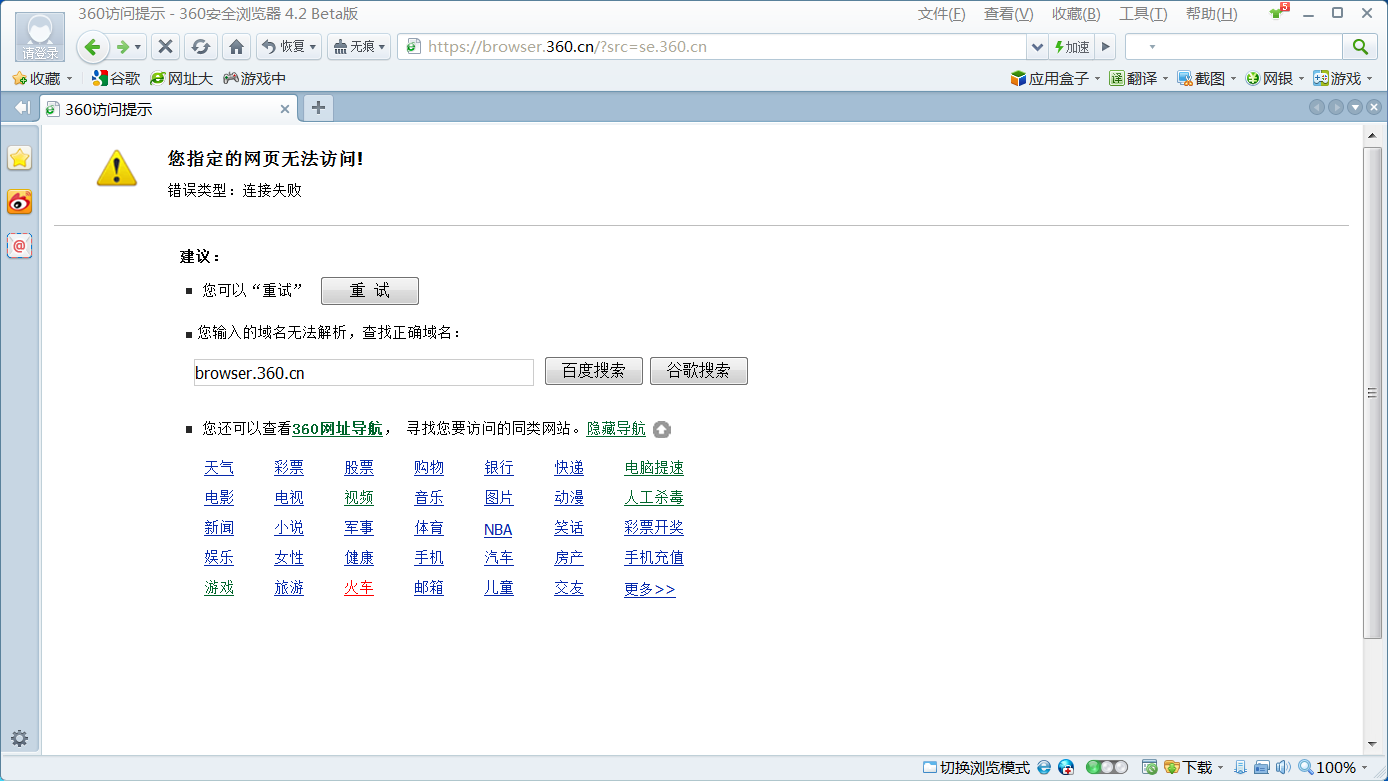Open sidebar settings gear icon
This screenshot has height=781, width=1388.
click(20, 739)
